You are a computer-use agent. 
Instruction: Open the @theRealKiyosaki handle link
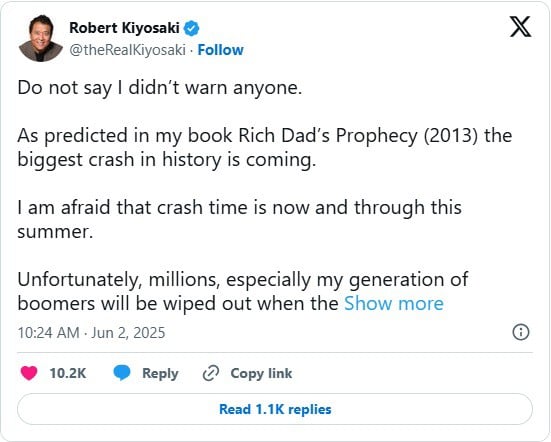click(128, 50)
